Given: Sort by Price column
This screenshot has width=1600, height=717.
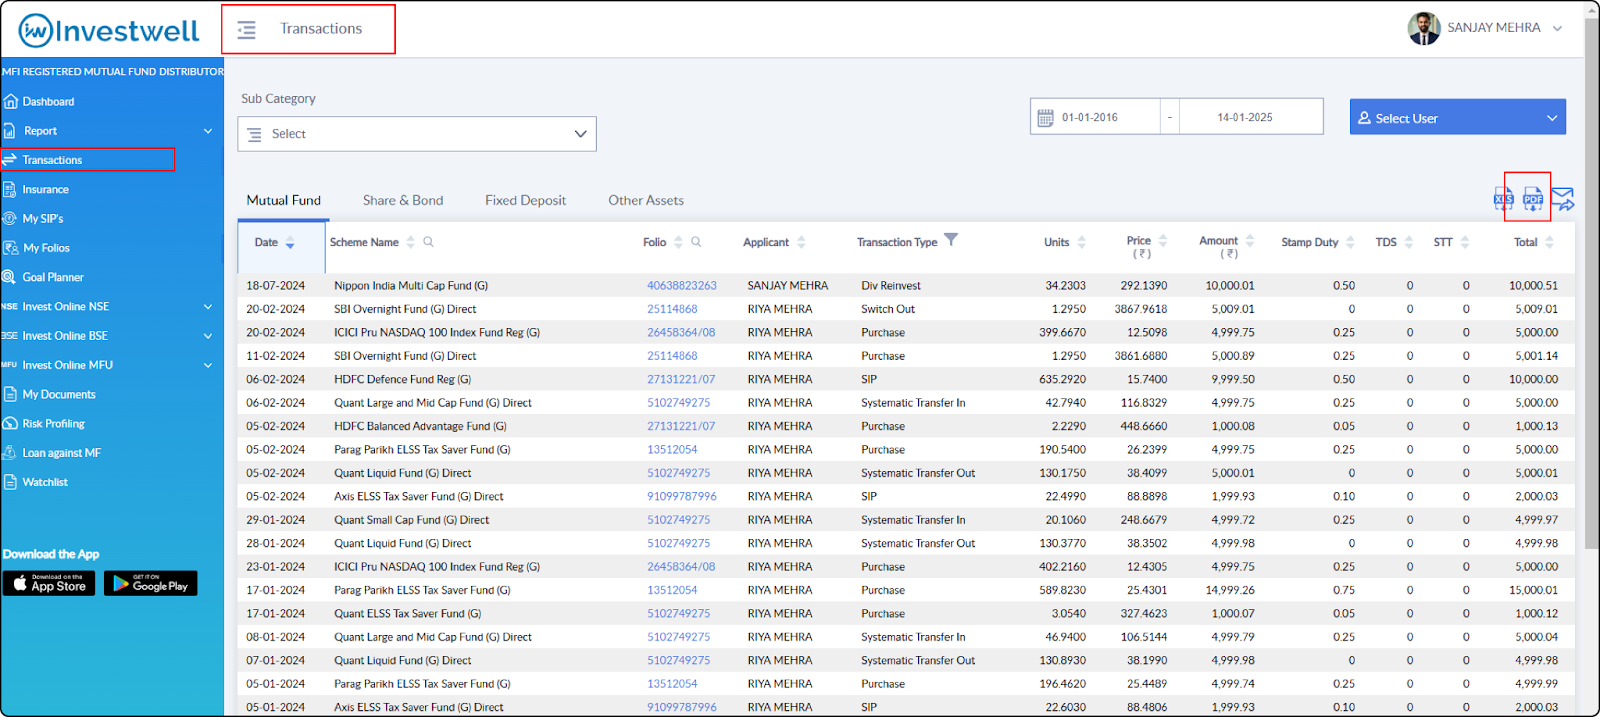Looking at the screenshot, I should pyautogui.click(x=1163, y=241).
